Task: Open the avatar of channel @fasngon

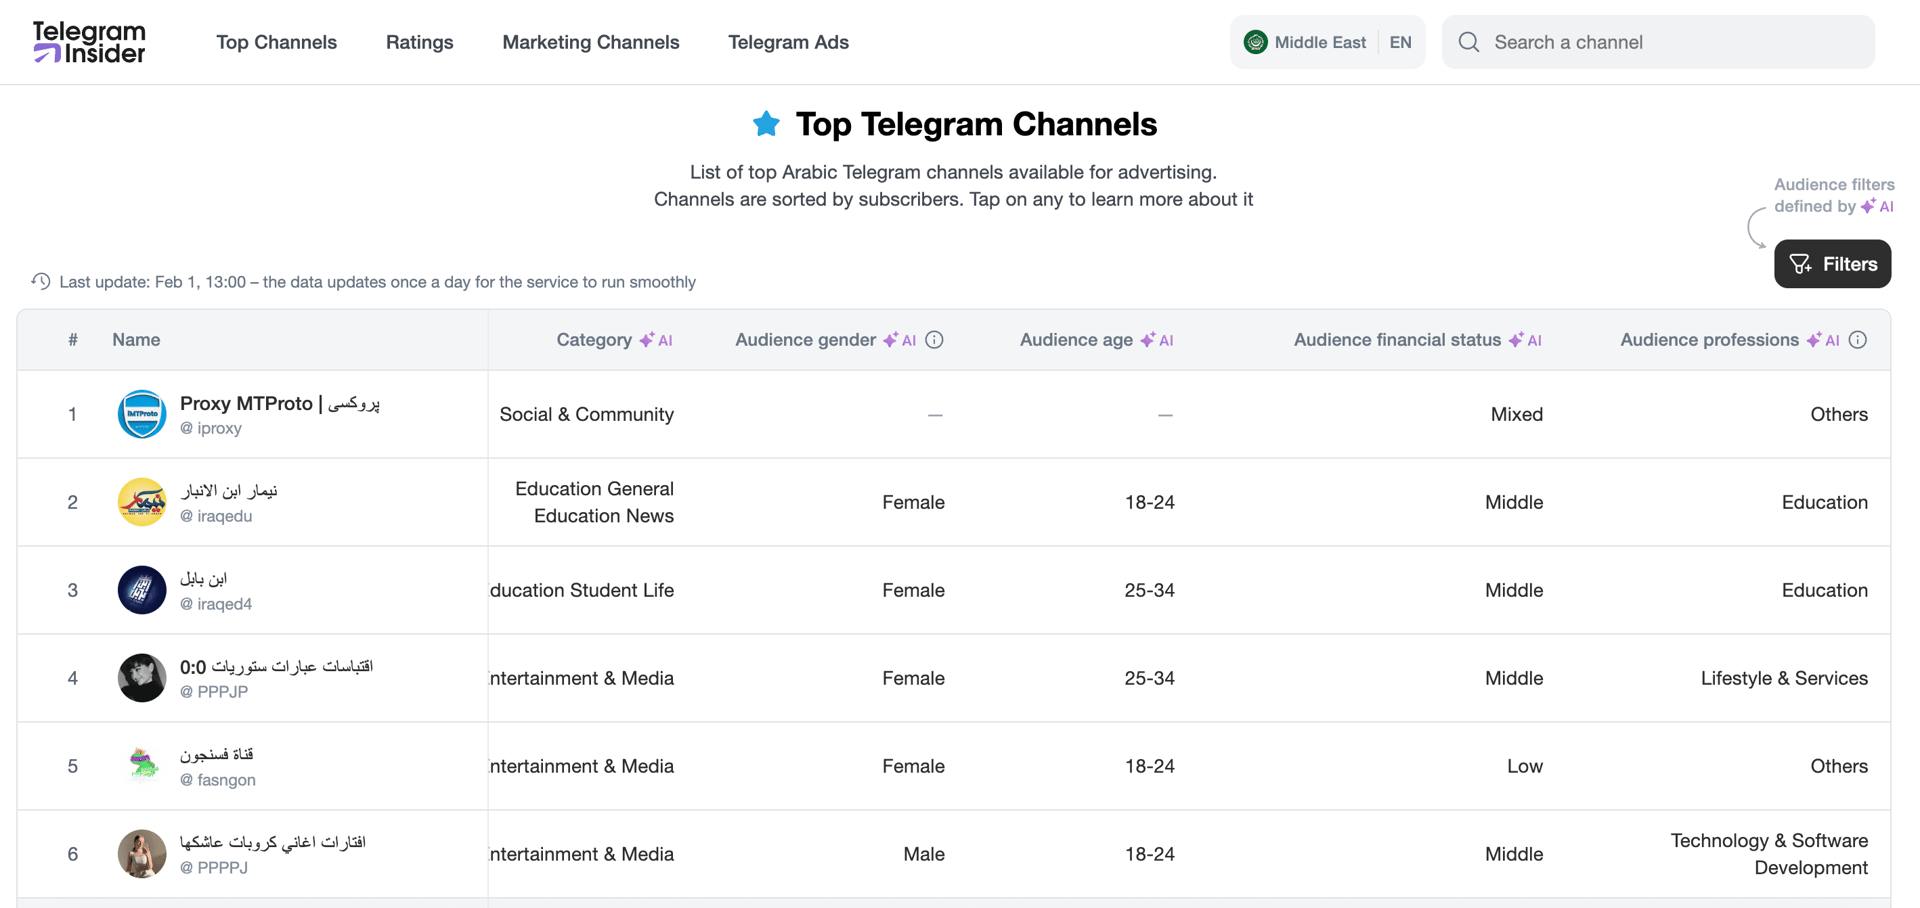Action: pos(142,766)
